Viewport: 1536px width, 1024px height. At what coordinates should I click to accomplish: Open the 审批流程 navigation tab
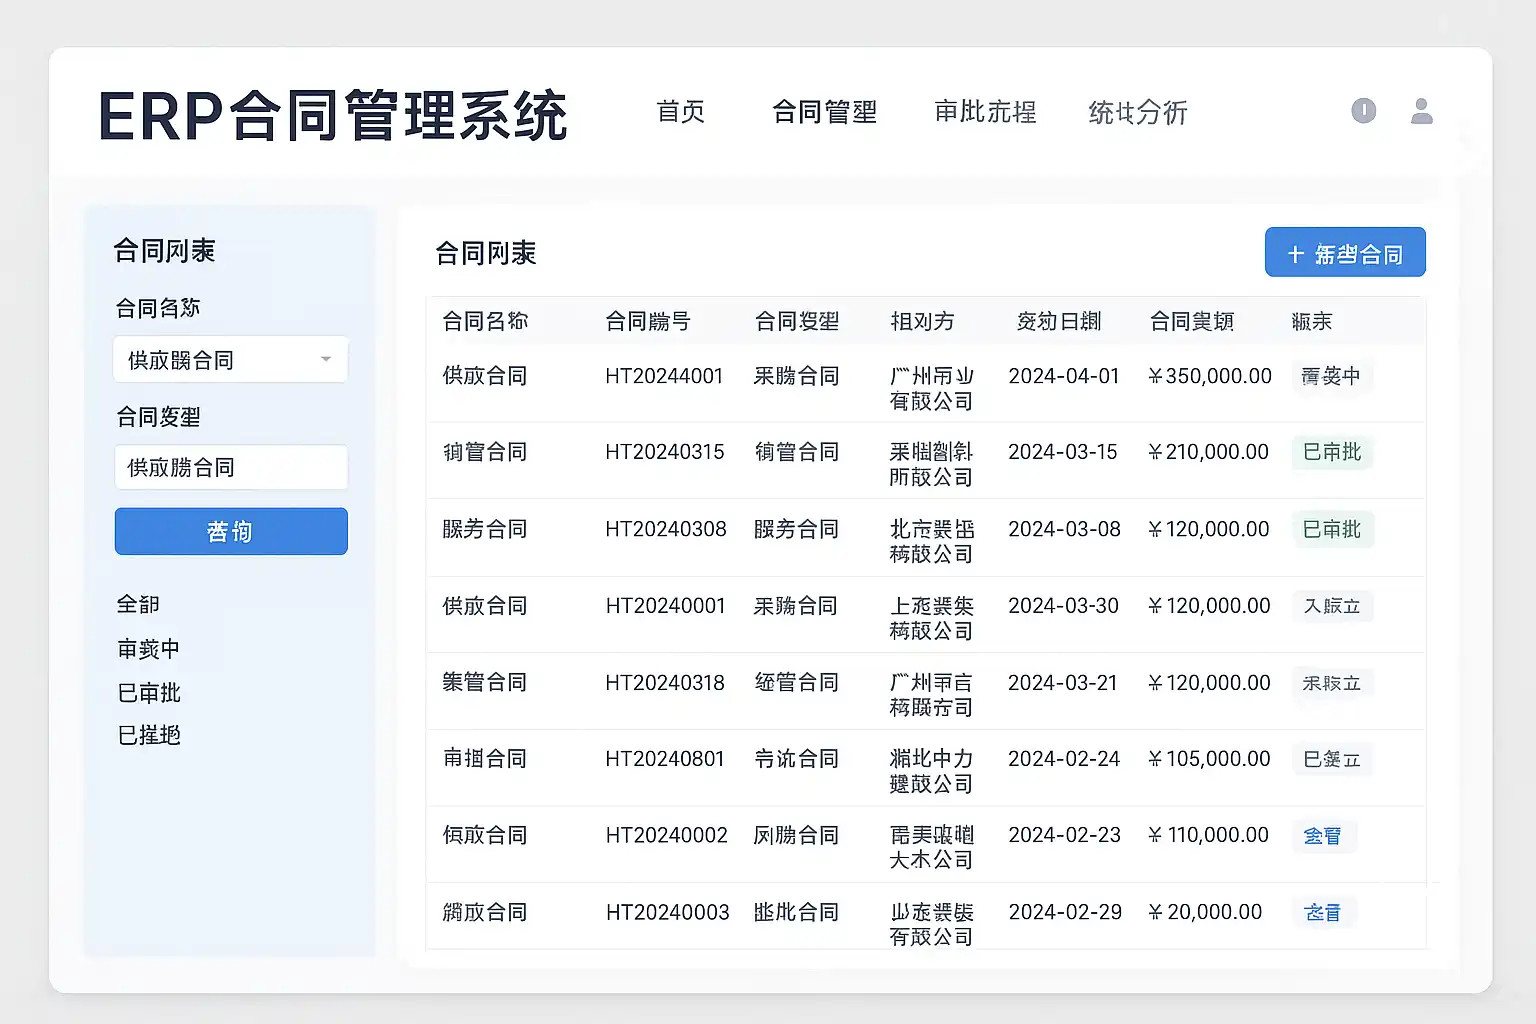click(985, 112)
